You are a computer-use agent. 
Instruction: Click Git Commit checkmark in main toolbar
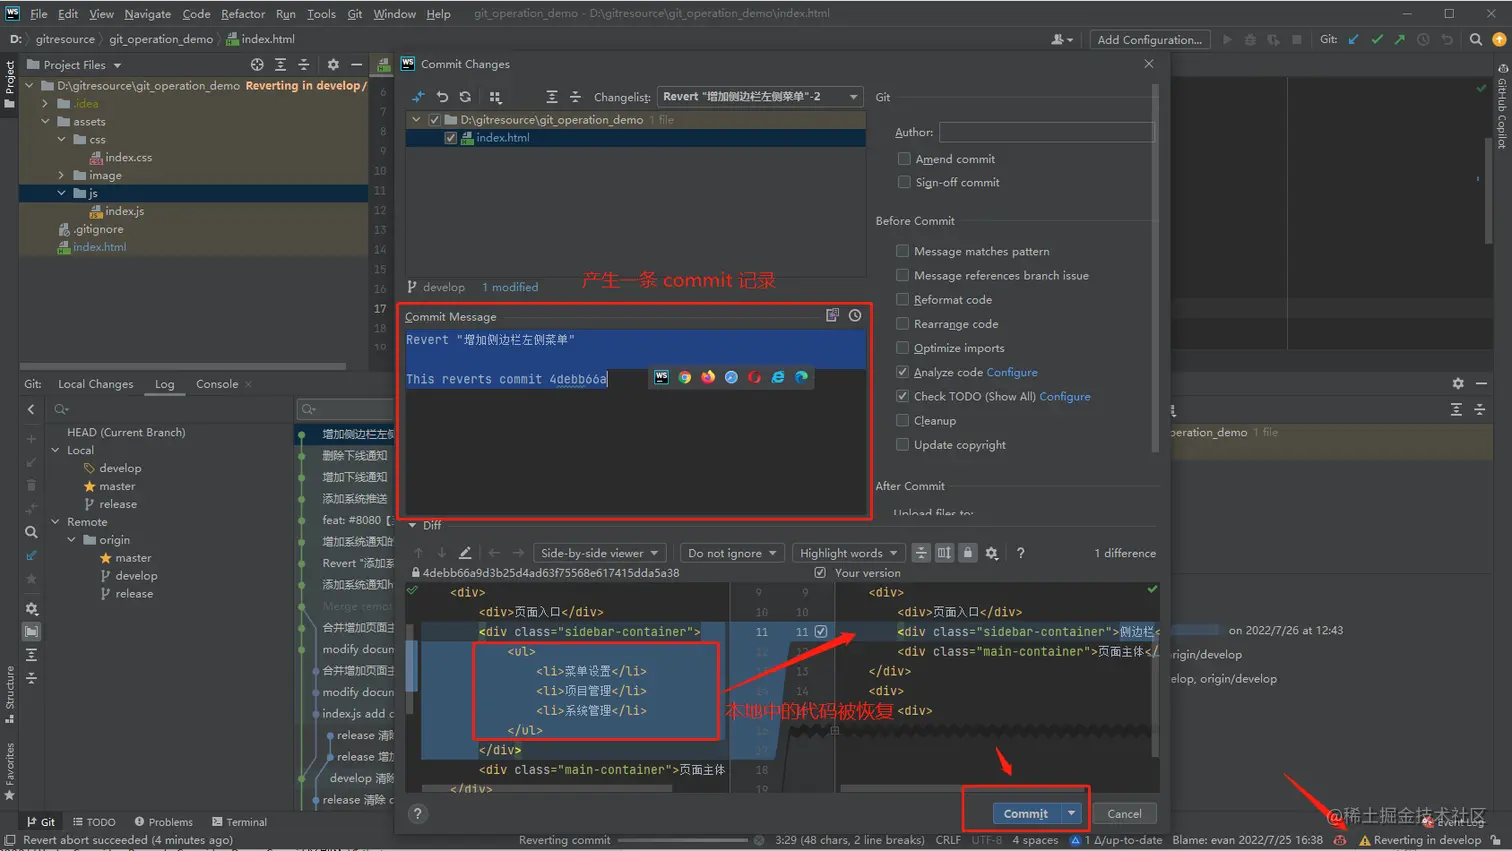point(1377,40)
